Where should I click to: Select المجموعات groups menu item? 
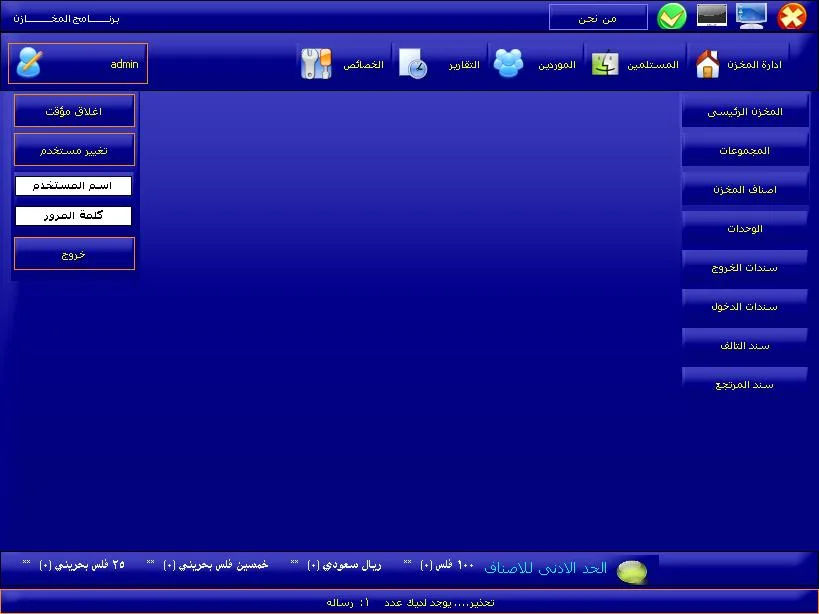pyautogui.click(x=745, y=150)
